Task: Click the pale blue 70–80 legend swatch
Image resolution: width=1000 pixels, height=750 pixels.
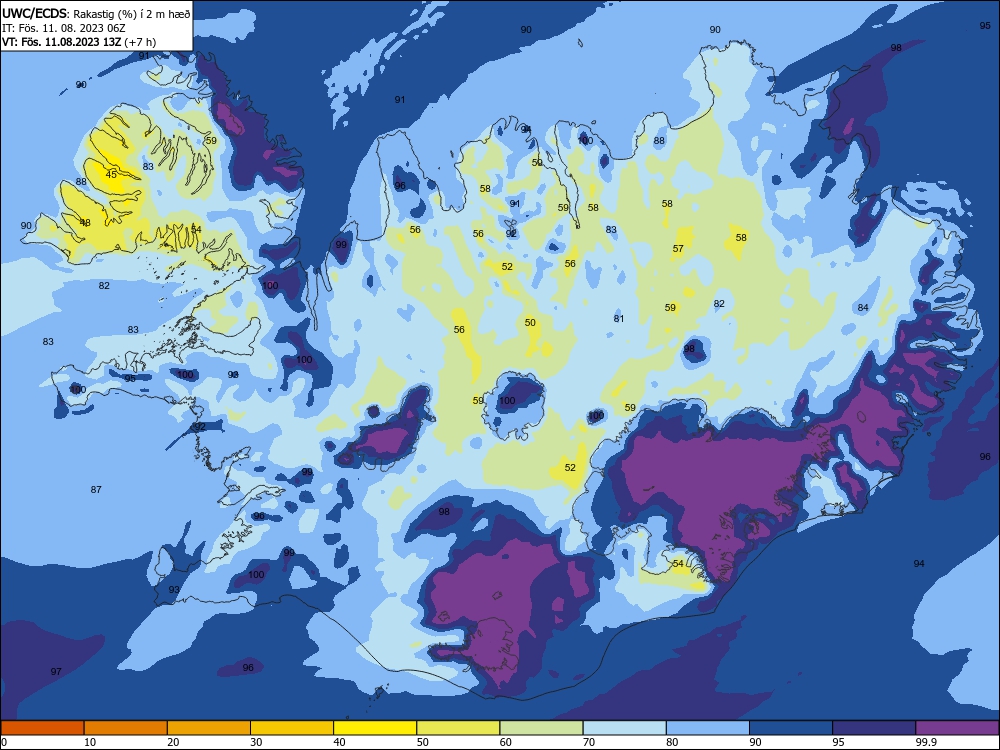Action: [625, 728]
